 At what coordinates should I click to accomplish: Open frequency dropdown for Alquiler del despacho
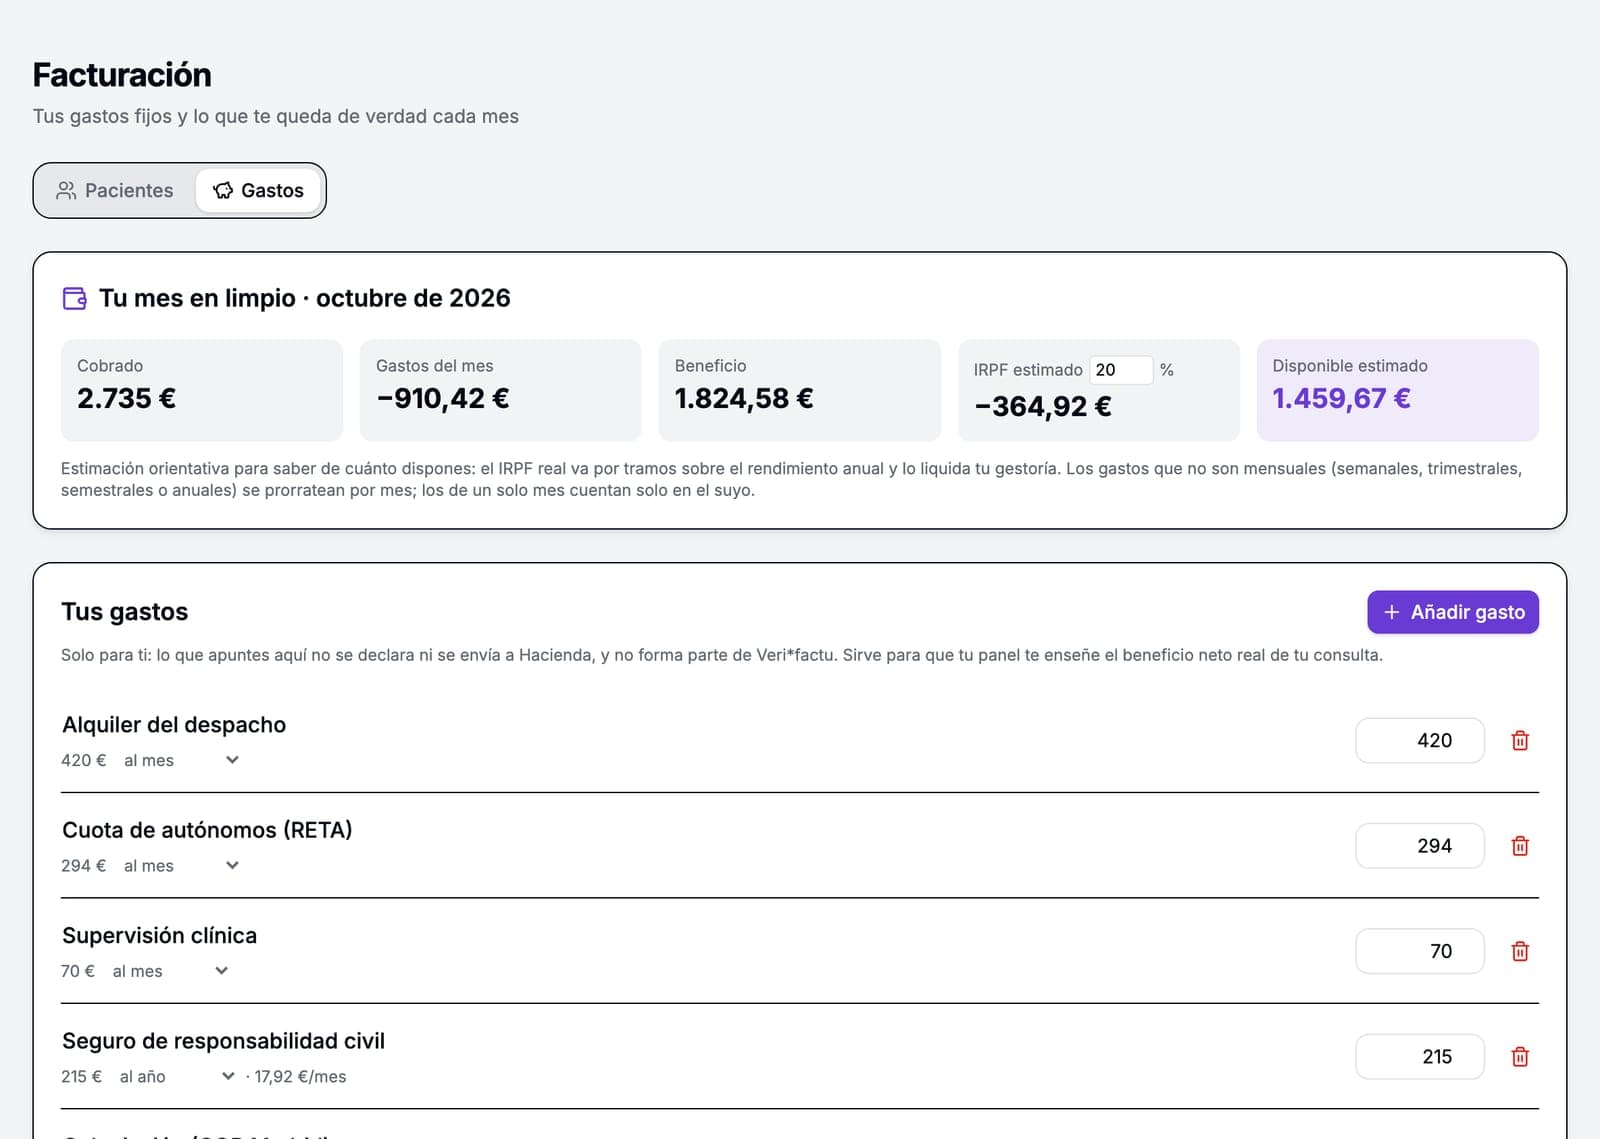[182, 760]
